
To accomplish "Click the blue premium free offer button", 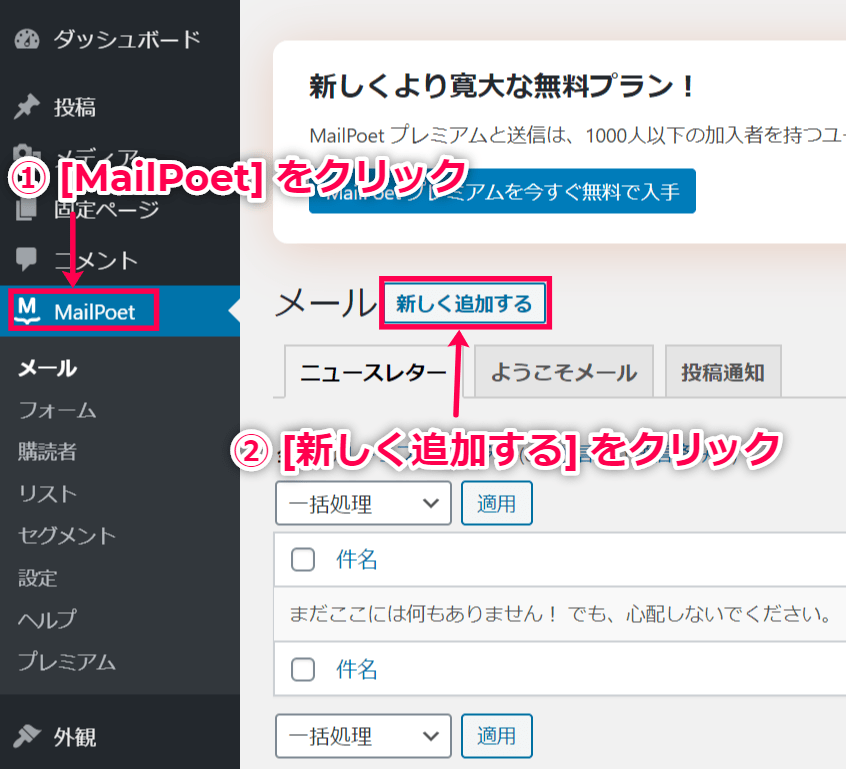I will point(502,191).
